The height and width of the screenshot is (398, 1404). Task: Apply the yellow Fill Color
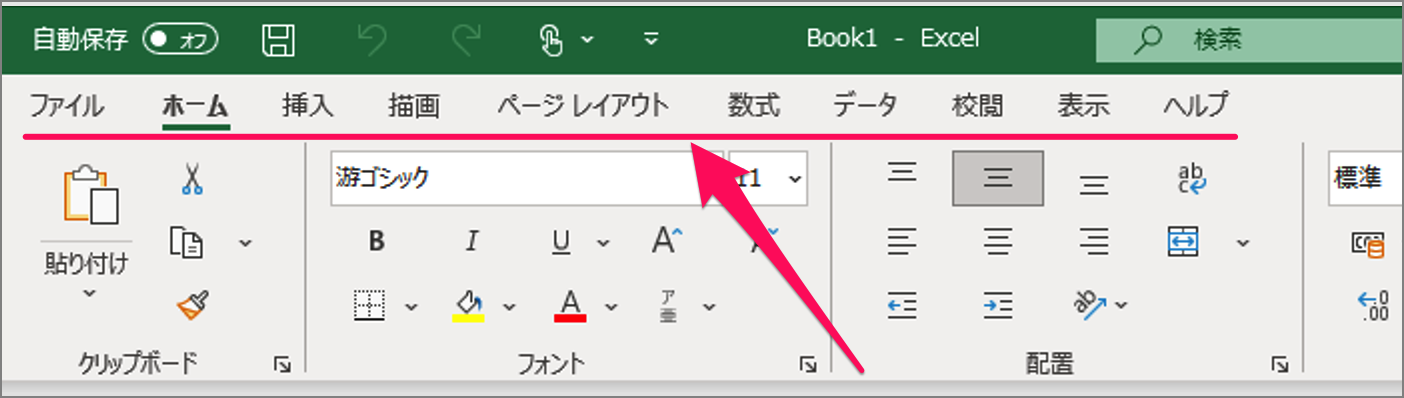tap(468, 306)
